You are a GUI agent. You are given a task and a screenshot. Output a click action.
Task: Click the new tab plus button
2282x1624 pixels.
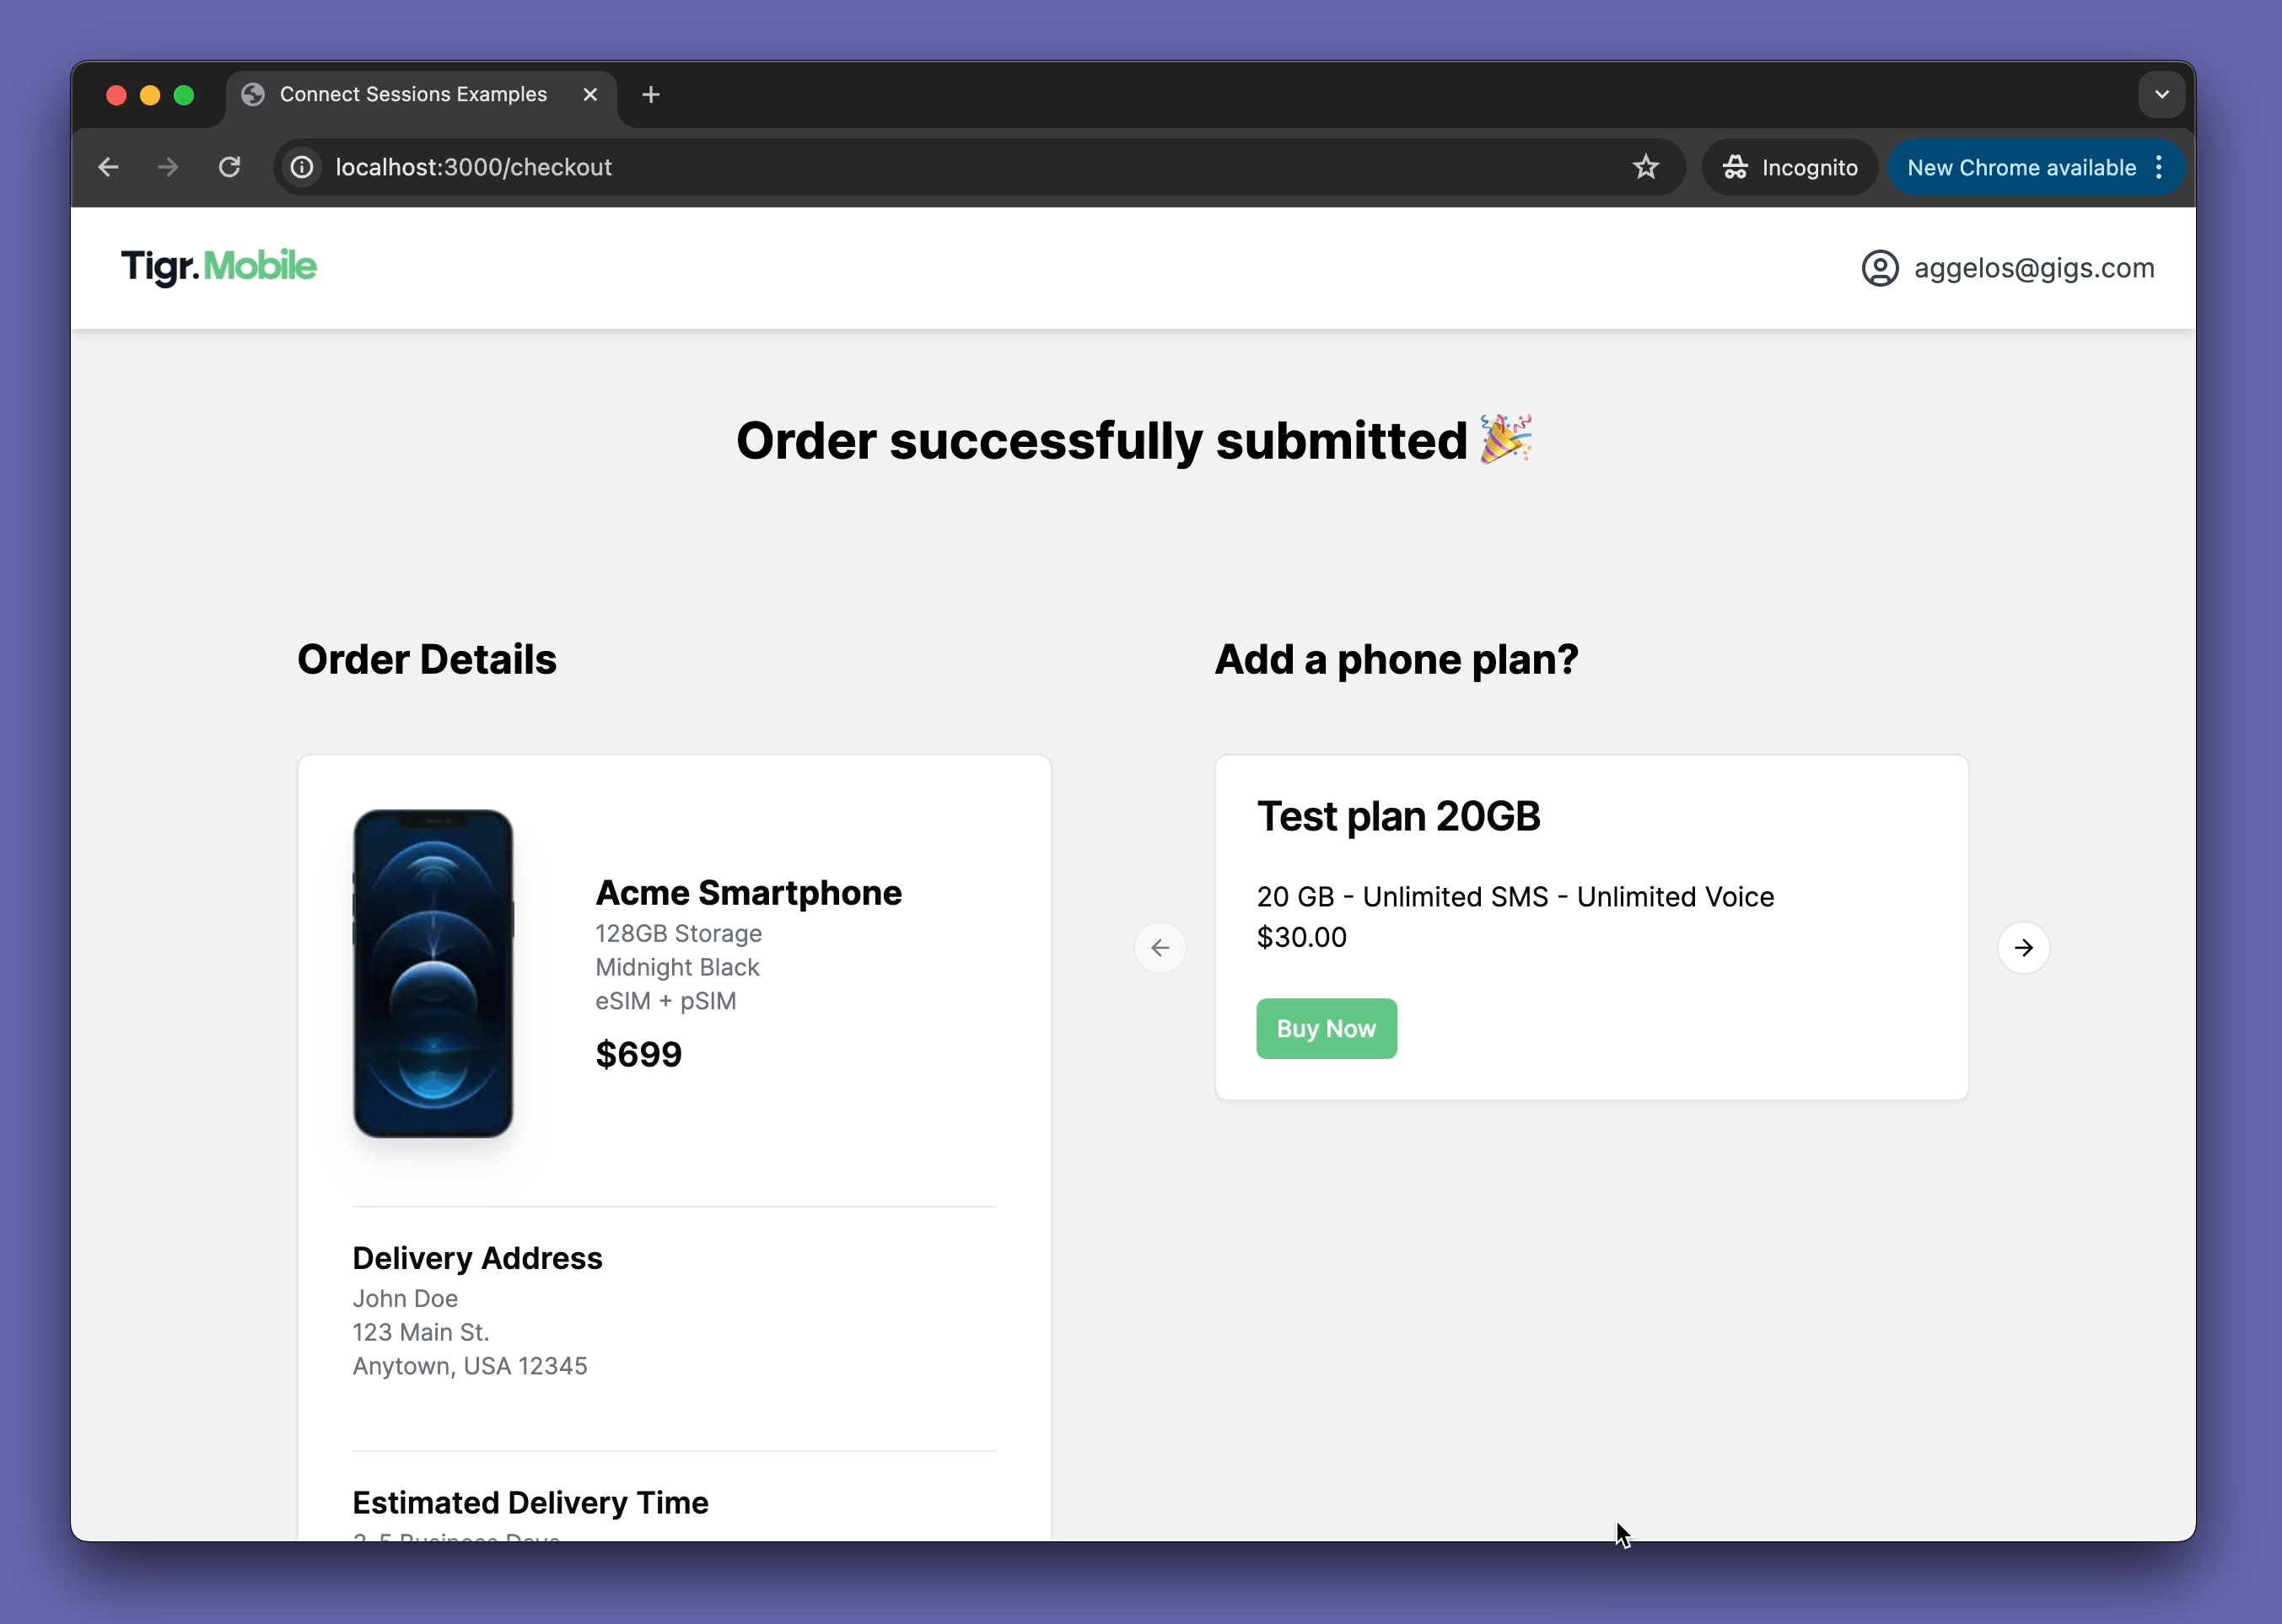click(x=649, y=93)
